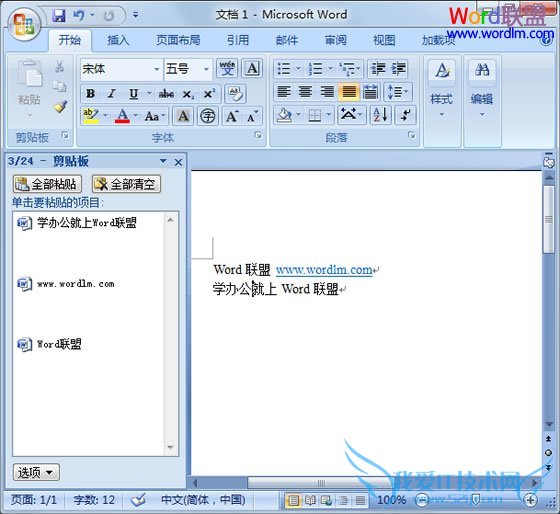Click the paragraph shading paint bucket
The image size is (560, 514).
(285, 115)
